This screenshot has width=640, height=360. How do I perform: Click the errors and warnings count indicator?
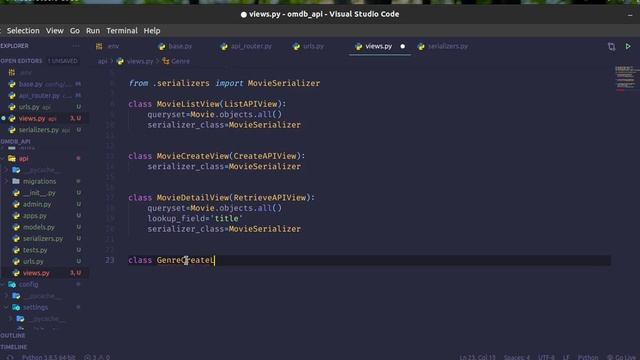97,357
